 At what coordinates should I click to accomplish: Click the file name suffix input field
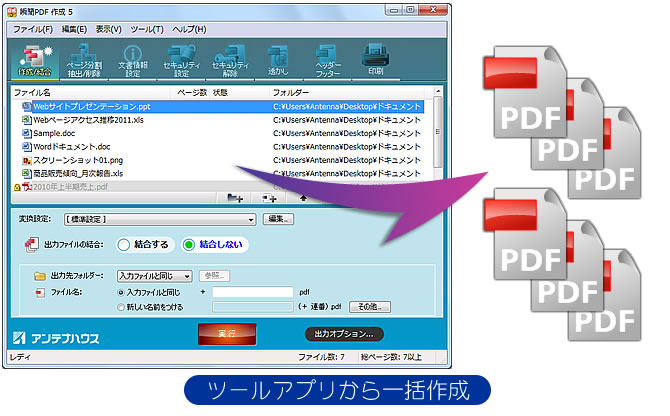[253, 292]
